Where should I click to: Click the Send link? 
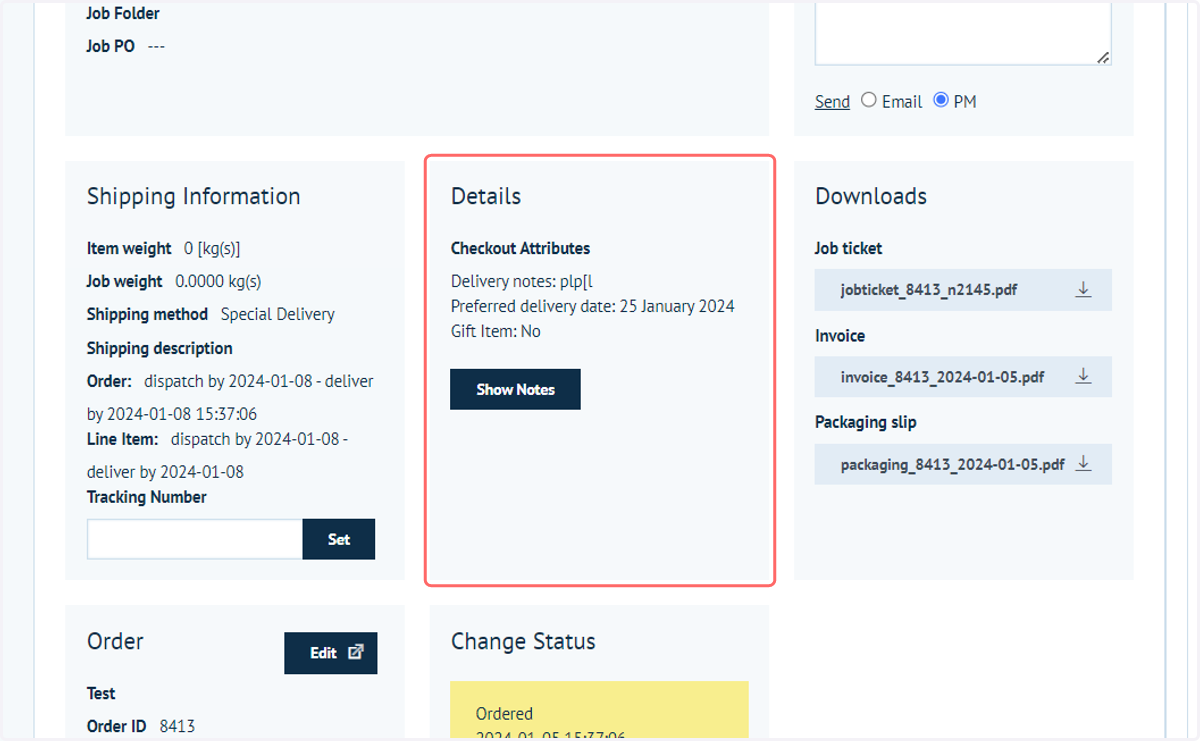tap(832, 102)
